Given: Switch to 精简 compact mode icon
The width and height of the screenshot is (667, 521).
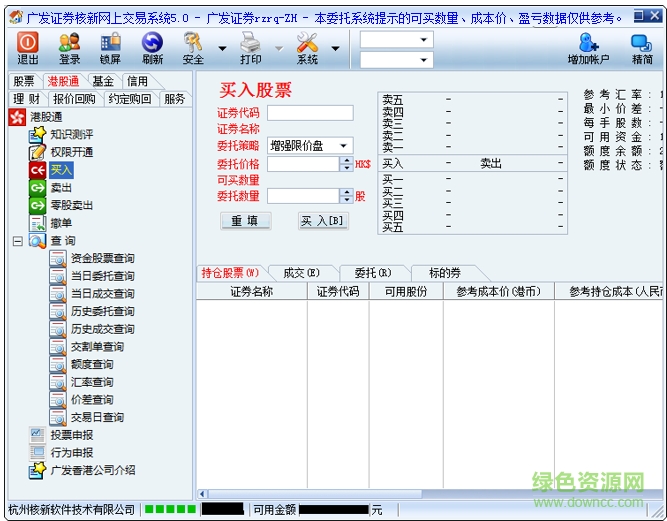Looking at the screenshot, I should (x=642, y=48).
